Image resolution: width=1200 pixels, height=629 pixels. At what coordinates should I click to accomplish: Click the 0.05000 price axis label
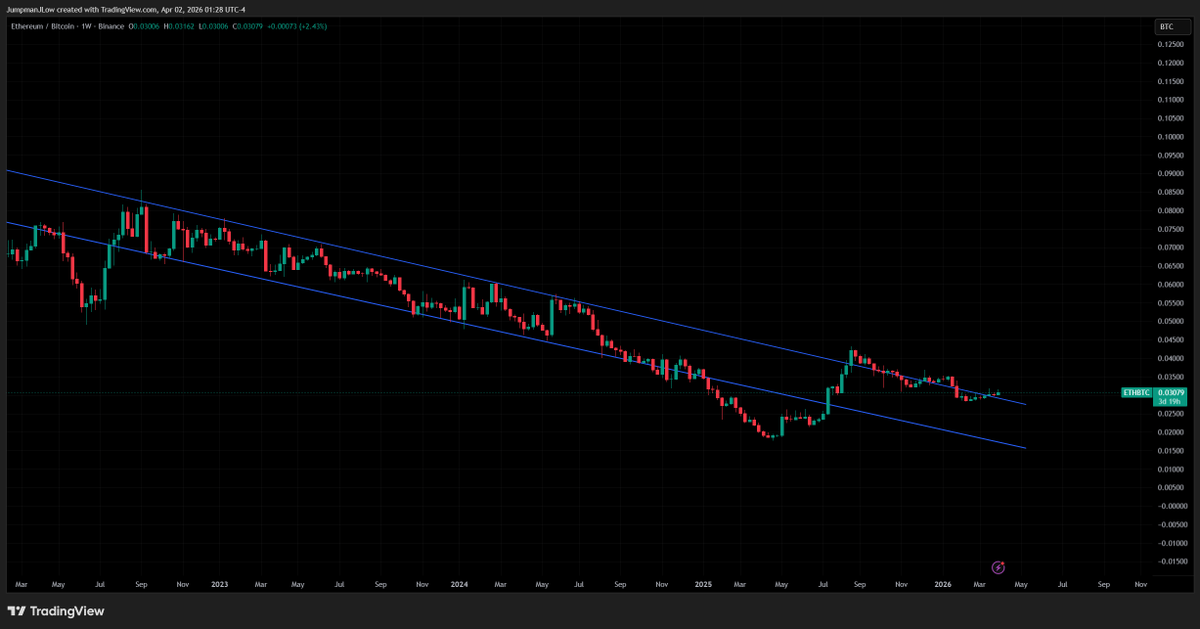coord(1171,322)
